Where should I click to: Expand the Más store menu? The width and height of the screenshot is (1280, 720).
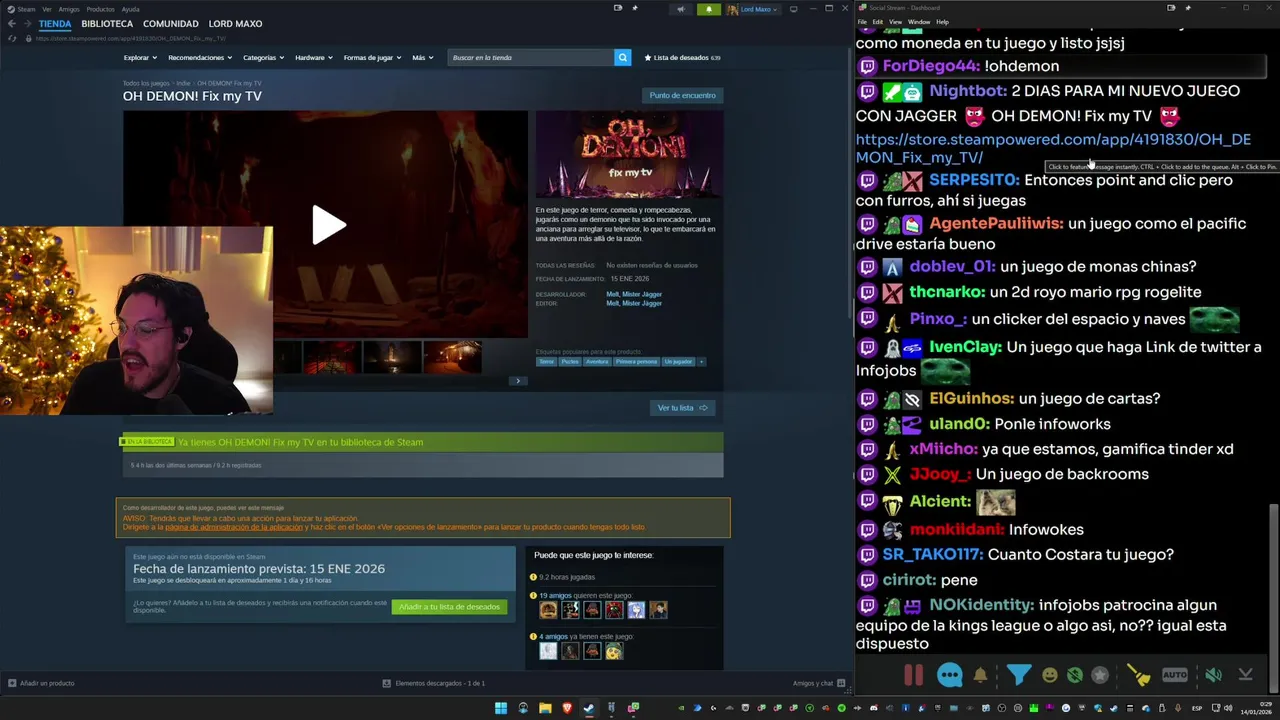click(x=422, y=57)
